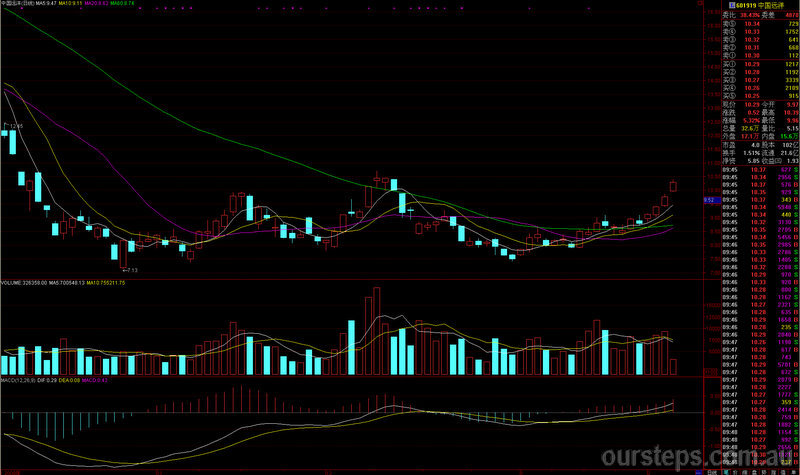
Task: Select the 卖③ ask row at 10.32
Action: (761, 39)
